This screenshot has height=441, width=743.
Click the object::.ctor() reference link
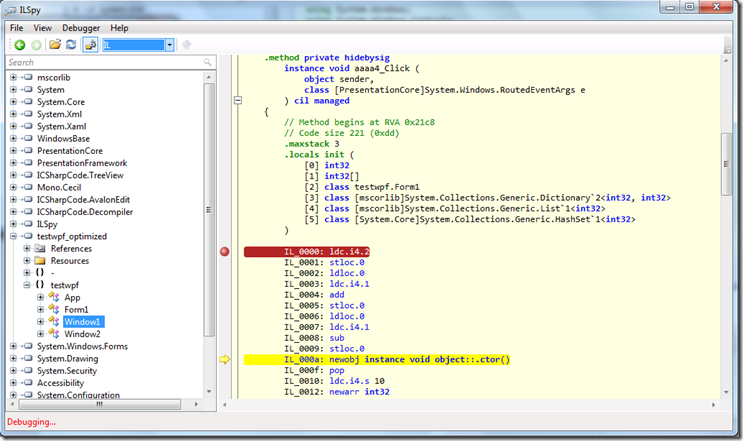point(471,359)
